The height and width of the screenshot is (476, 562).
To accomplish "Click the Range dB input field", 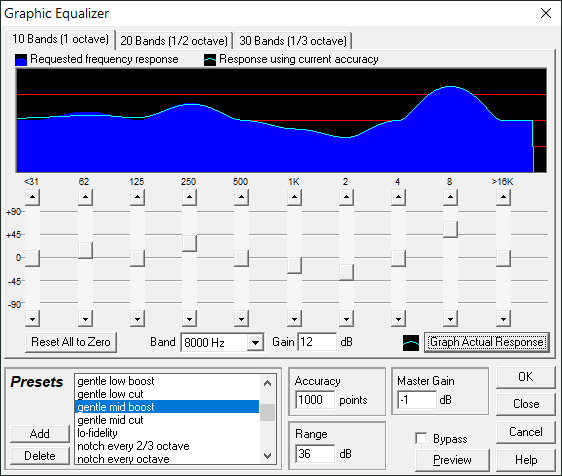I will tap(315, 454).
